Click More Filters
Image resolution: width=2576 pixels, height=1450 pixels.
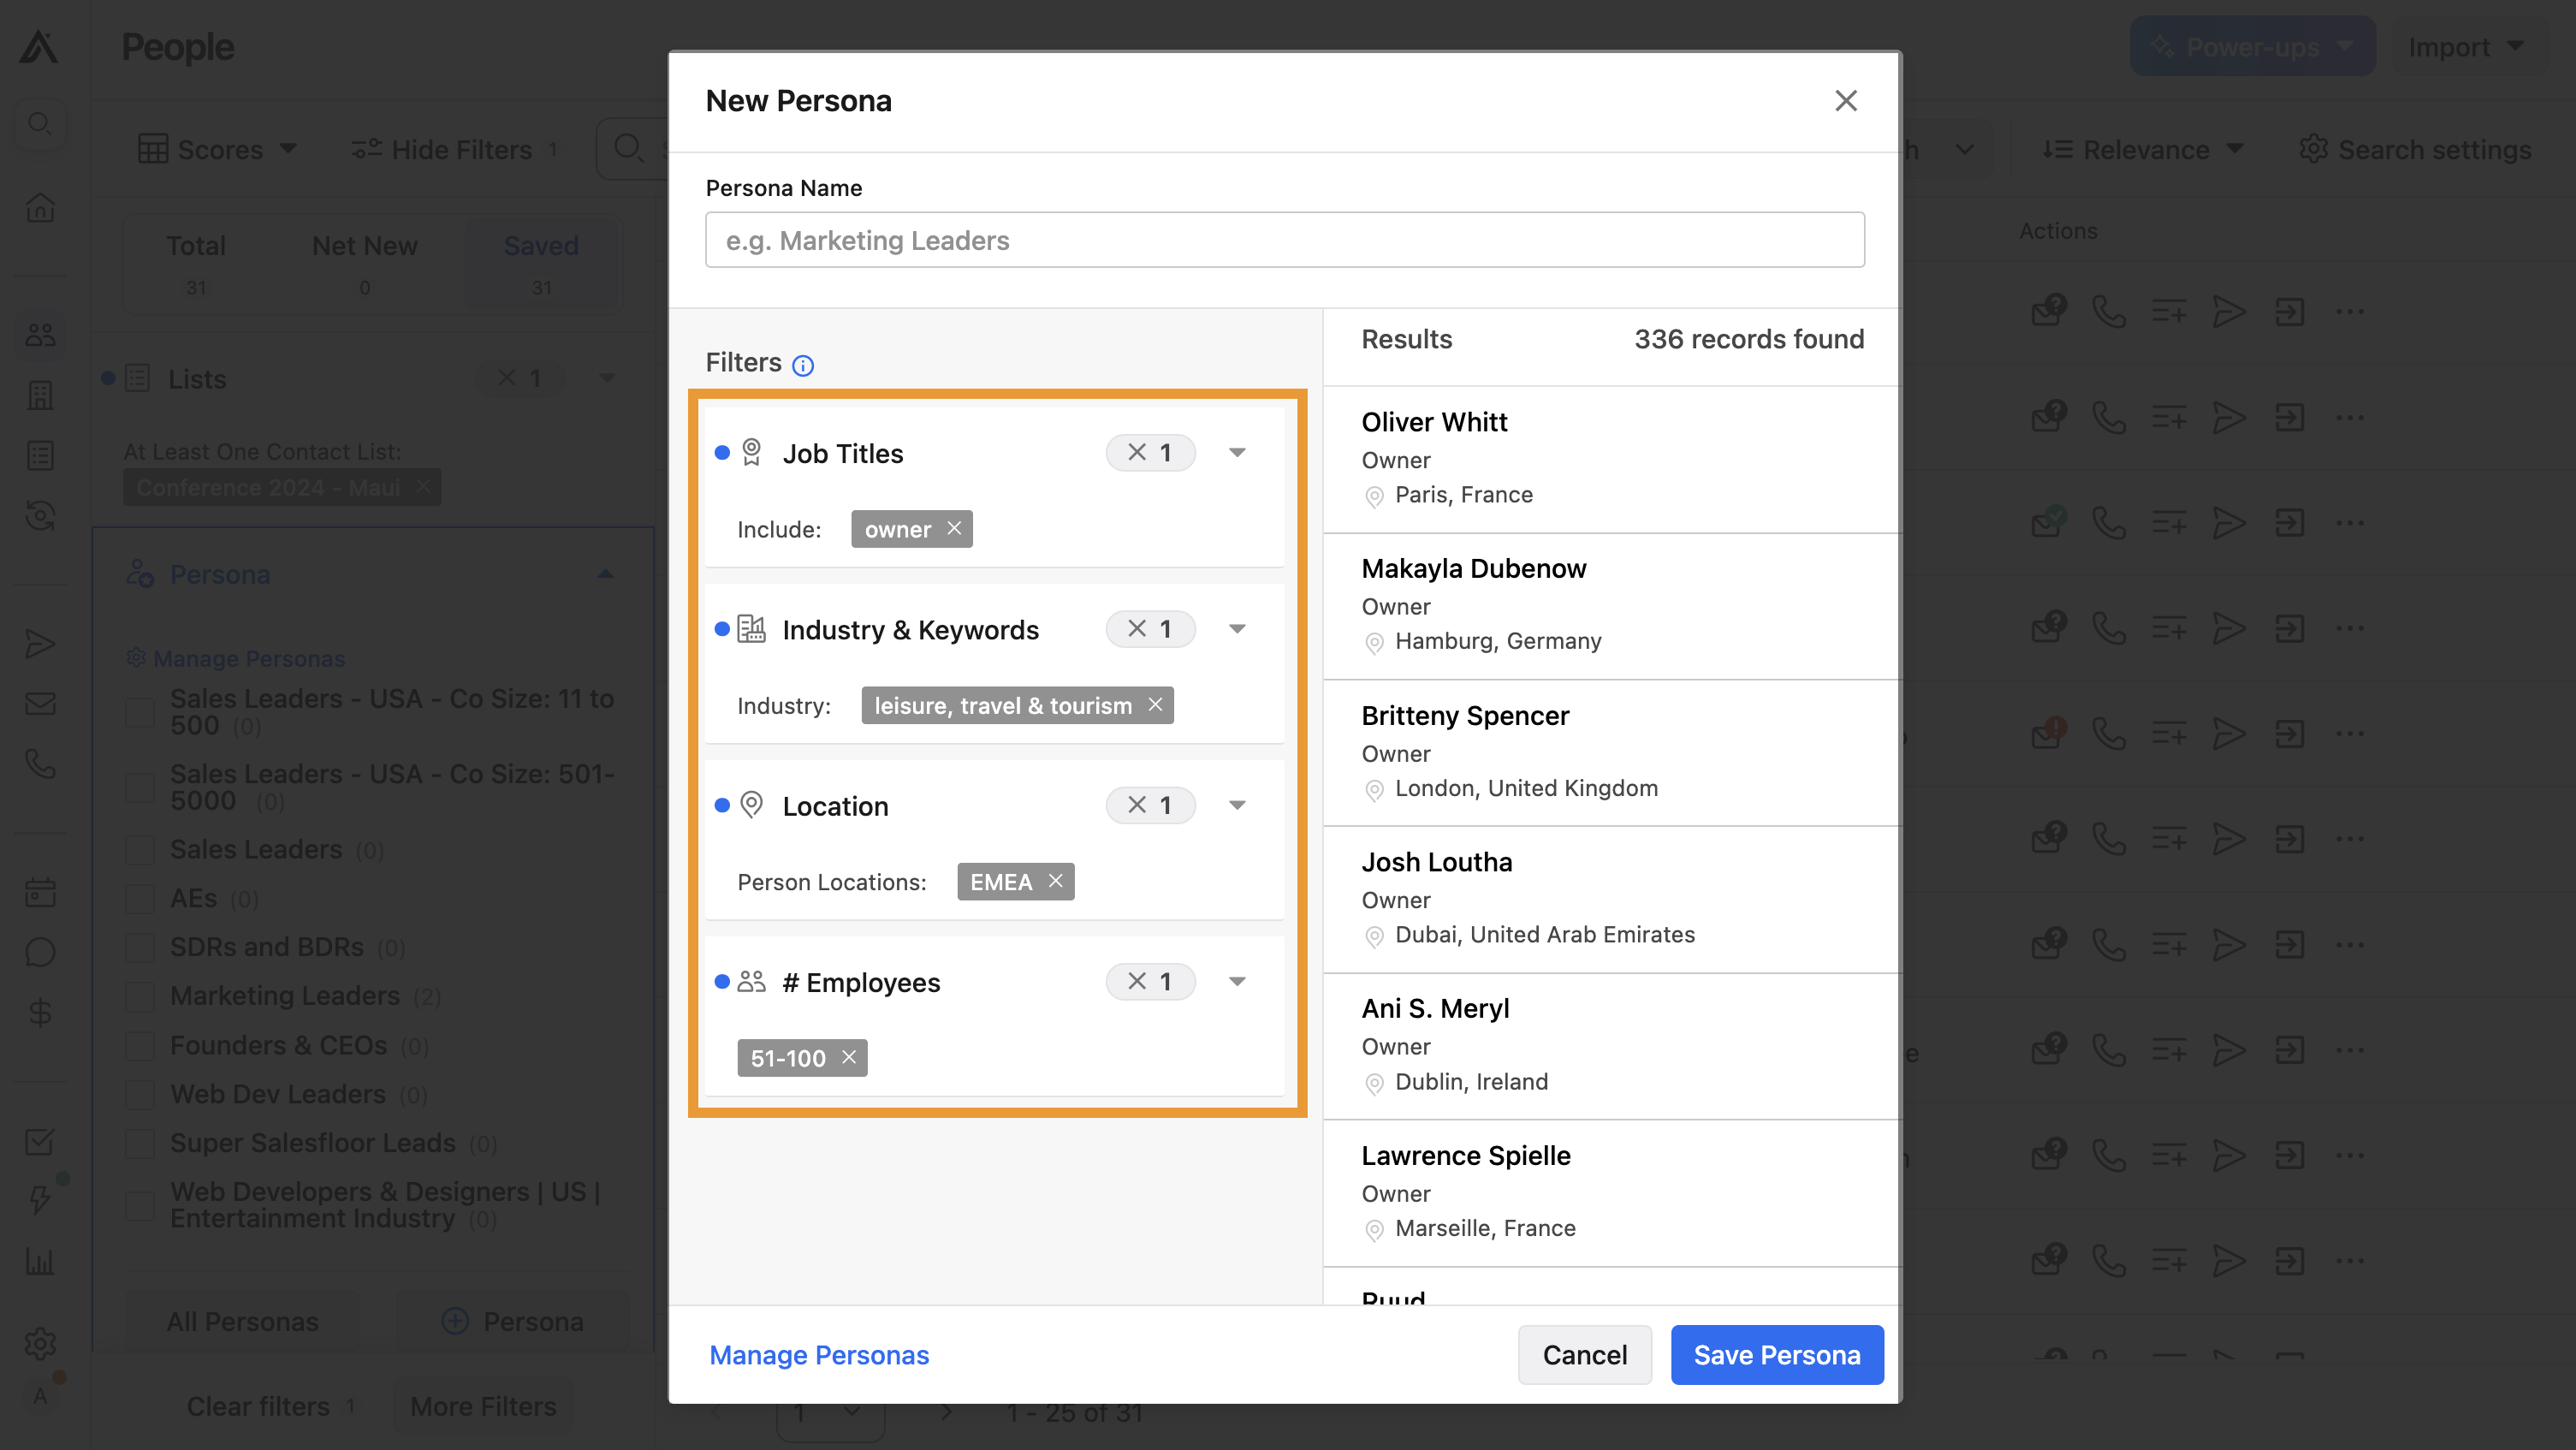[483, 1406]
